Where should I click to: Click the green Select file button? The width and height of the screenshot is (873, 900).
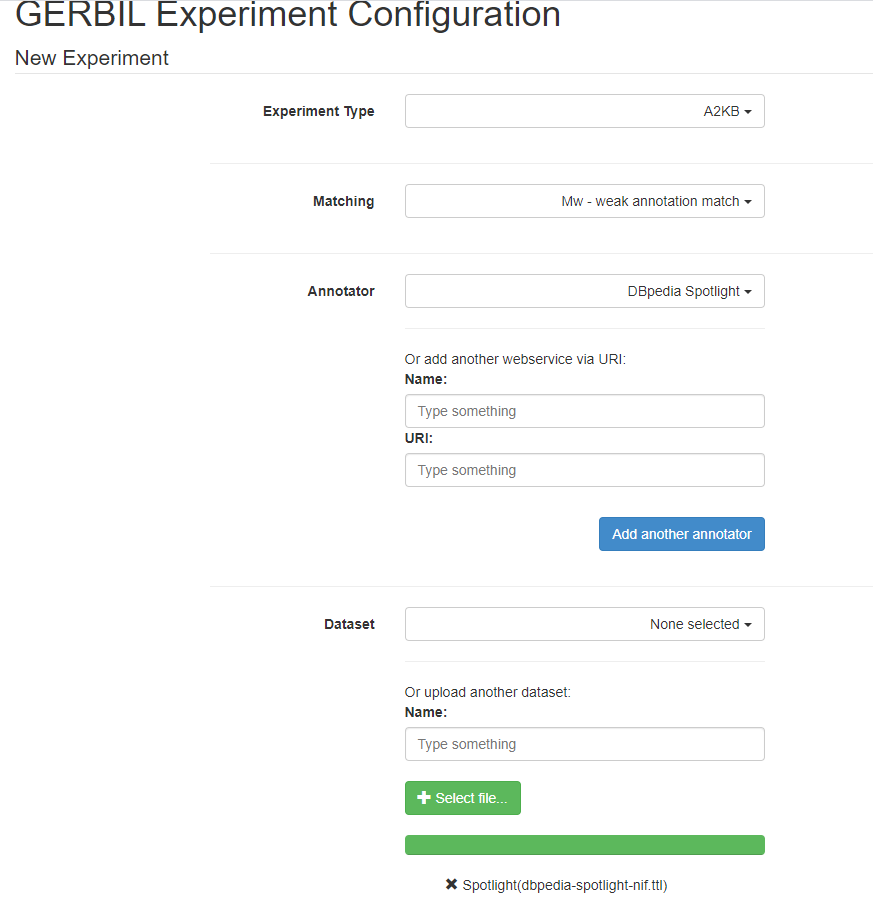pyautogui.click(x=462, y=798)
